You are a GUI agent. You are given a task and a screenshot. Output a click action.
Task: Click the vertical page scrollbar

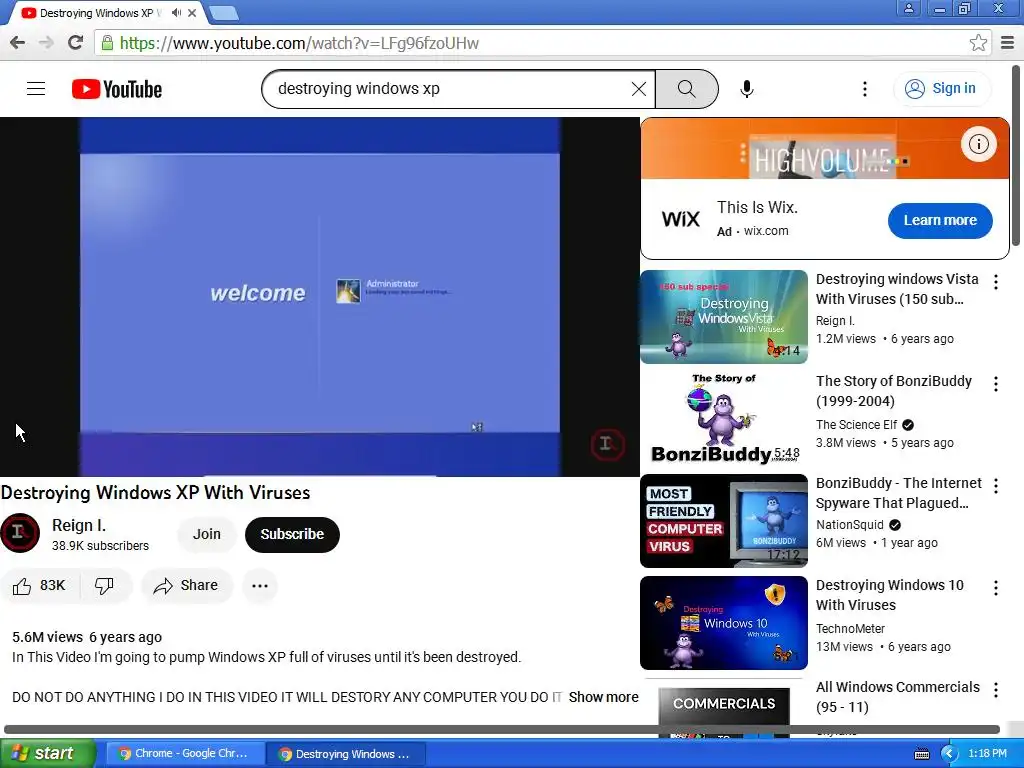(x=1017, y=157)
